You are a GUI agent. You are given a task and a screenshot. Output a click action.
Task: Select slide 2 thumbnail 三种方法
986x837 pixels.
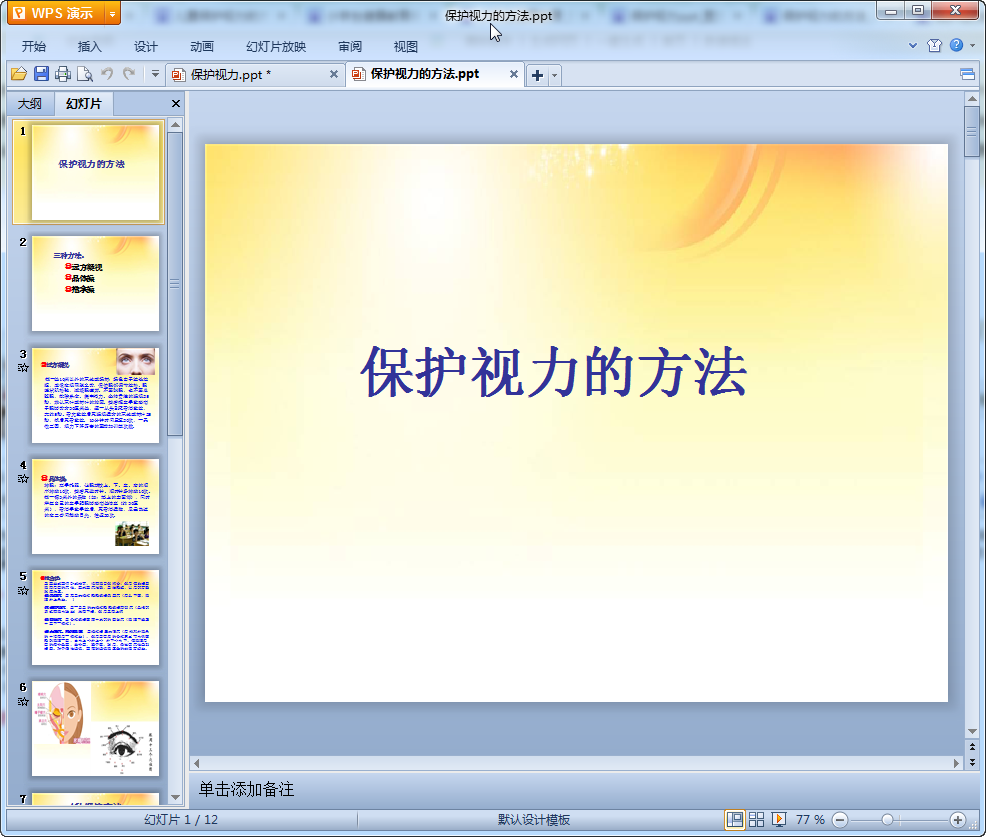95,284
